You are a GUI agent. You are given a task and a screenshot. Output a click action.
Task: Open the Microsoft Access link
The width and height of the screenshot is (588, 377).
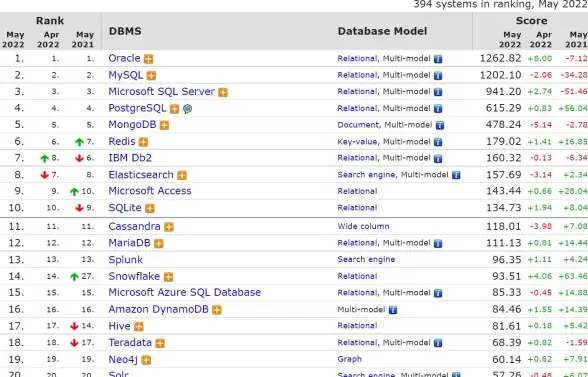[x=150, y=191]
